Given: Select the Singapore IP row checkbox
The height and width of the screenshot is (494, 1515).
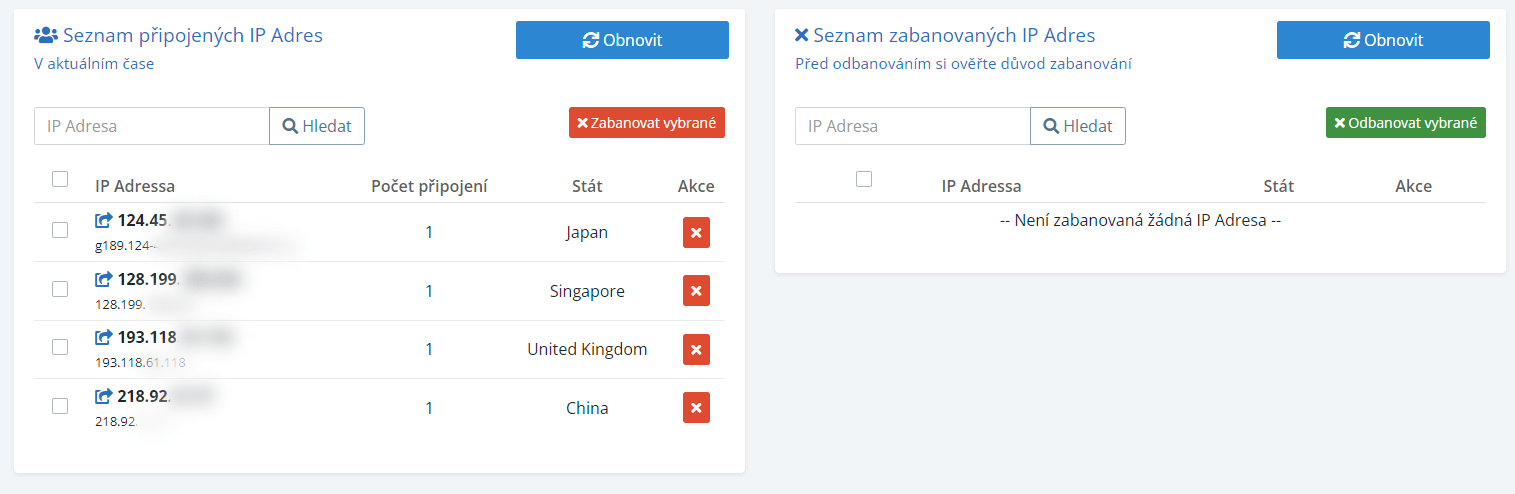Looking at the screenshot, I should pos(60,289).
